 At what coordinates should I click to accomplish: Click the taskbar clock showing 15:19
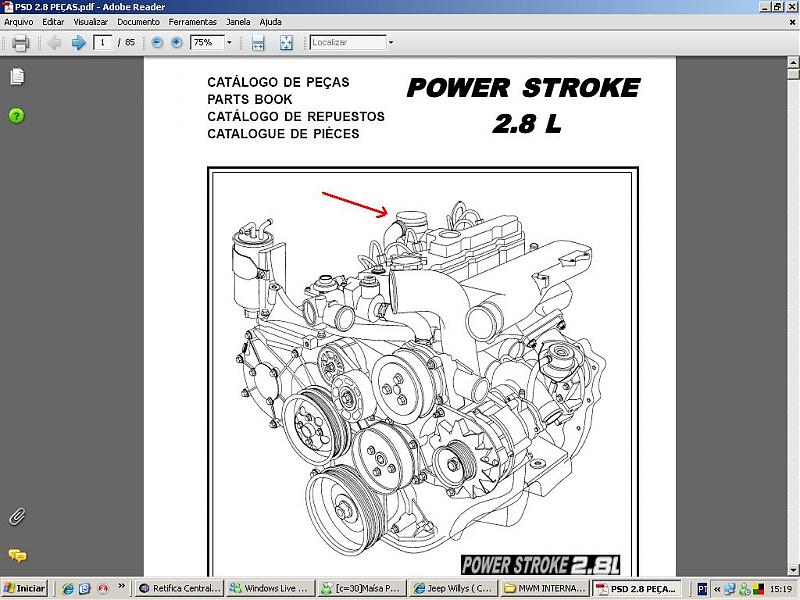781,589
